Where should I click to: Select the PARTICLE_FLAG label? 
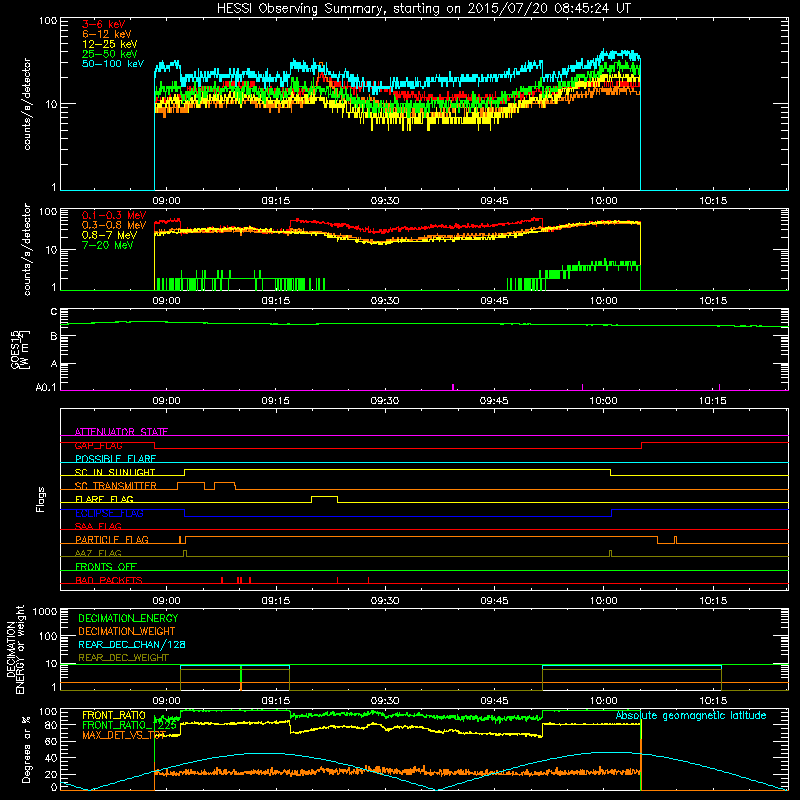click(x=112, y=539)
